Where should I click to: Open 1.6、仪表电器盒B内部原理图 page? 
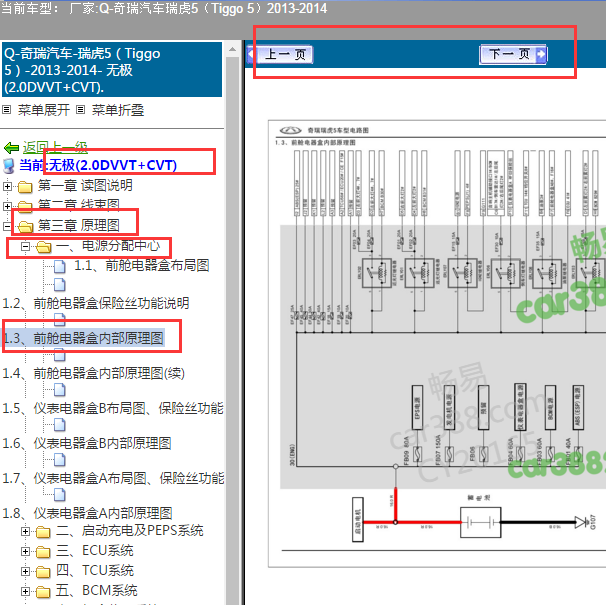click(x=87, y=443)
